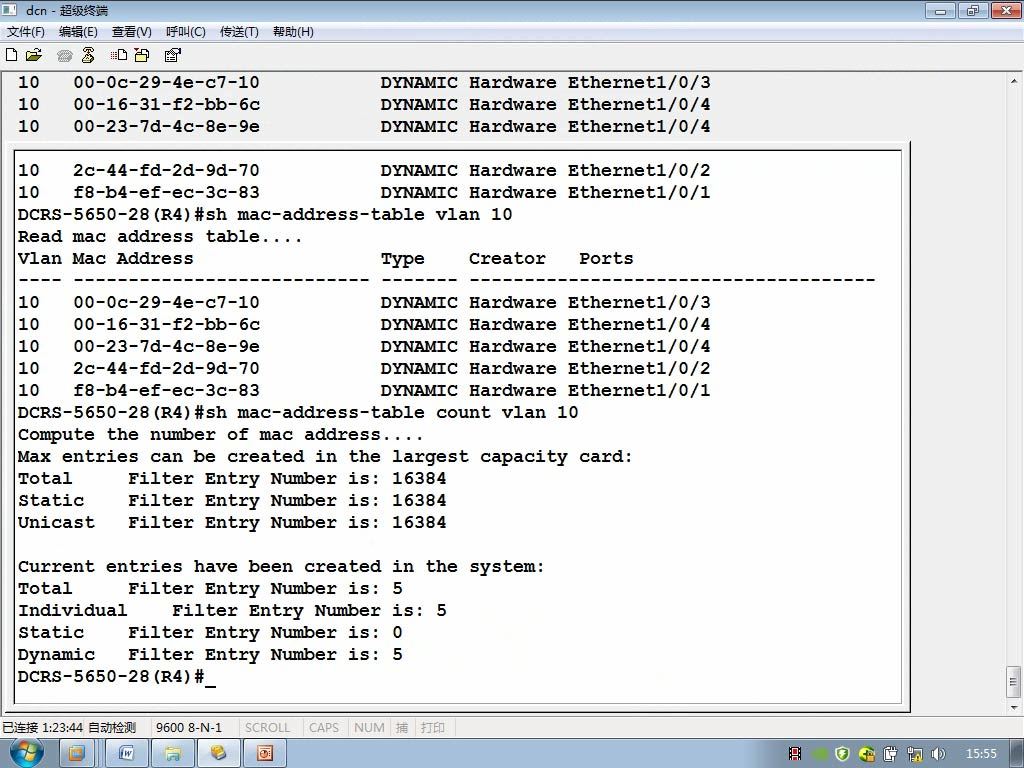
Task: Click the 'Ports' column header text
Action: tap(606, 259)
